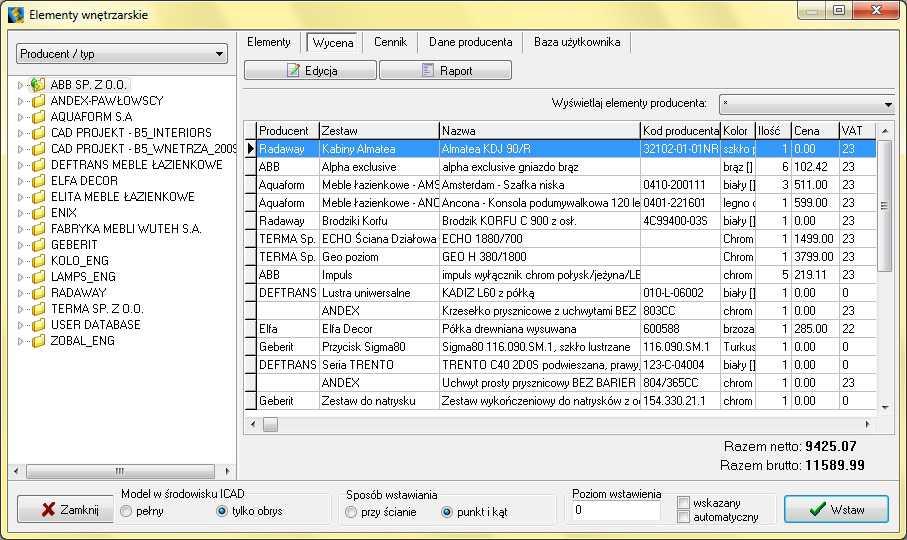Click the DEFTRANS MEBLE ŁAZIENKOWE folder icon
907x540 pixels.
tap(39, 165)
